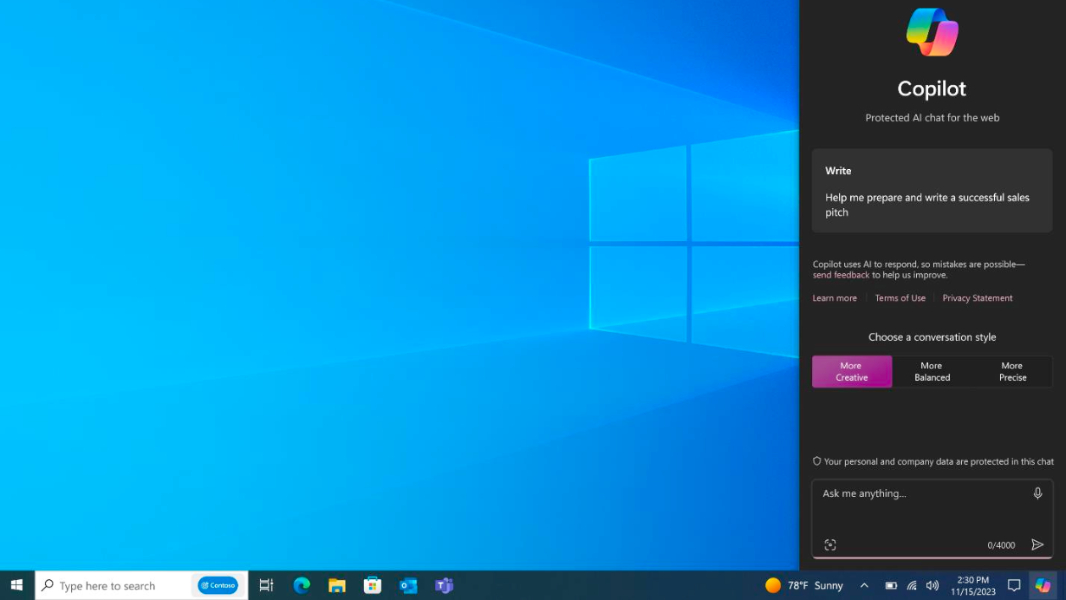Enable the More Precise conversation style
Image resolution: width=1066 pixels, height=600 pixels.
[x=1012, y=371]
